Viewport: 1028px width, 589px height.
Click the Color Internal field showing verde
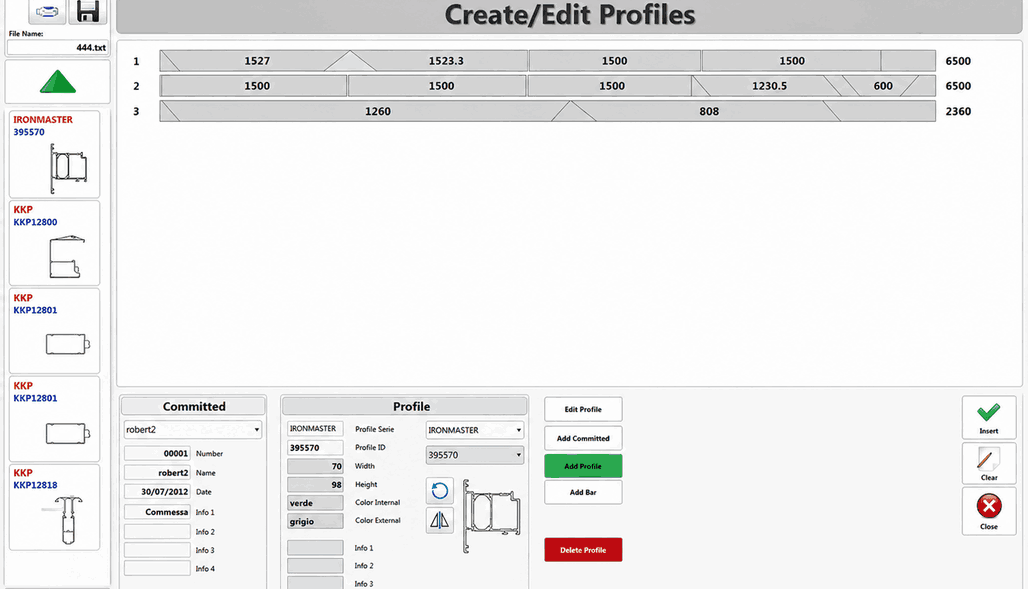(x=315, y=502)
